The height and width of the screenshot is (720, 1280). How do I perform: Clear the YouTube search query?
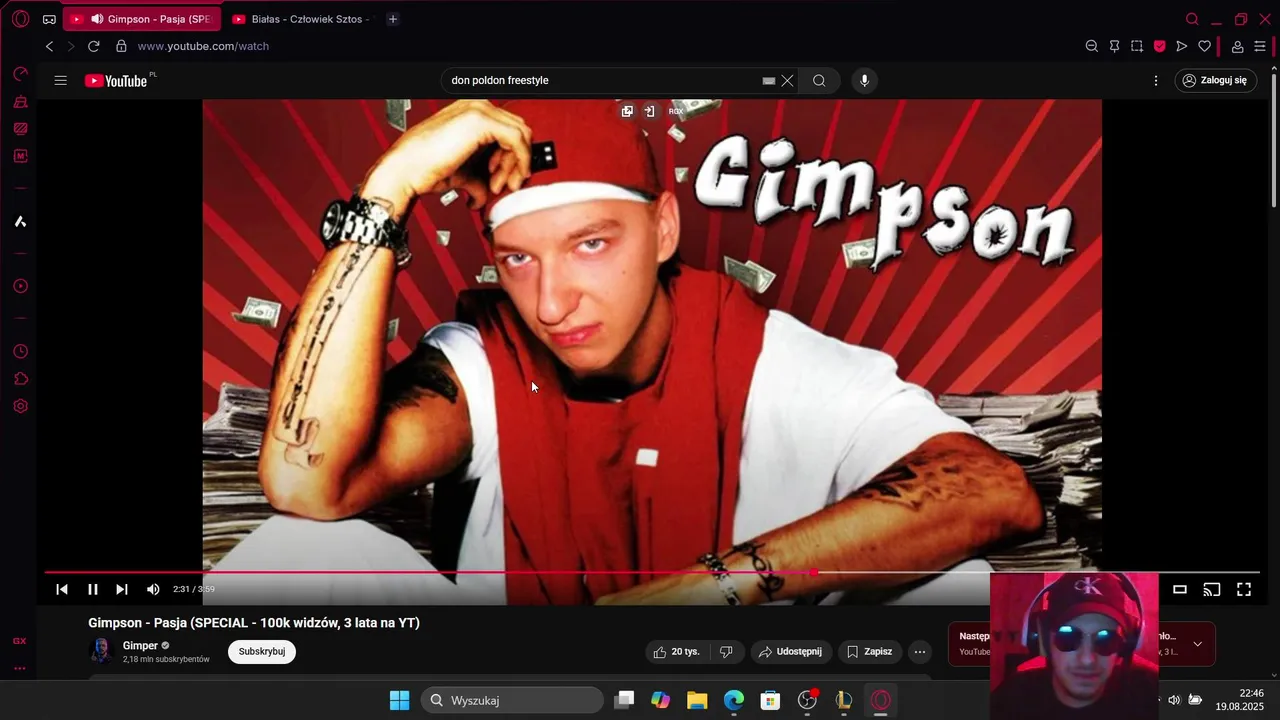787,81
